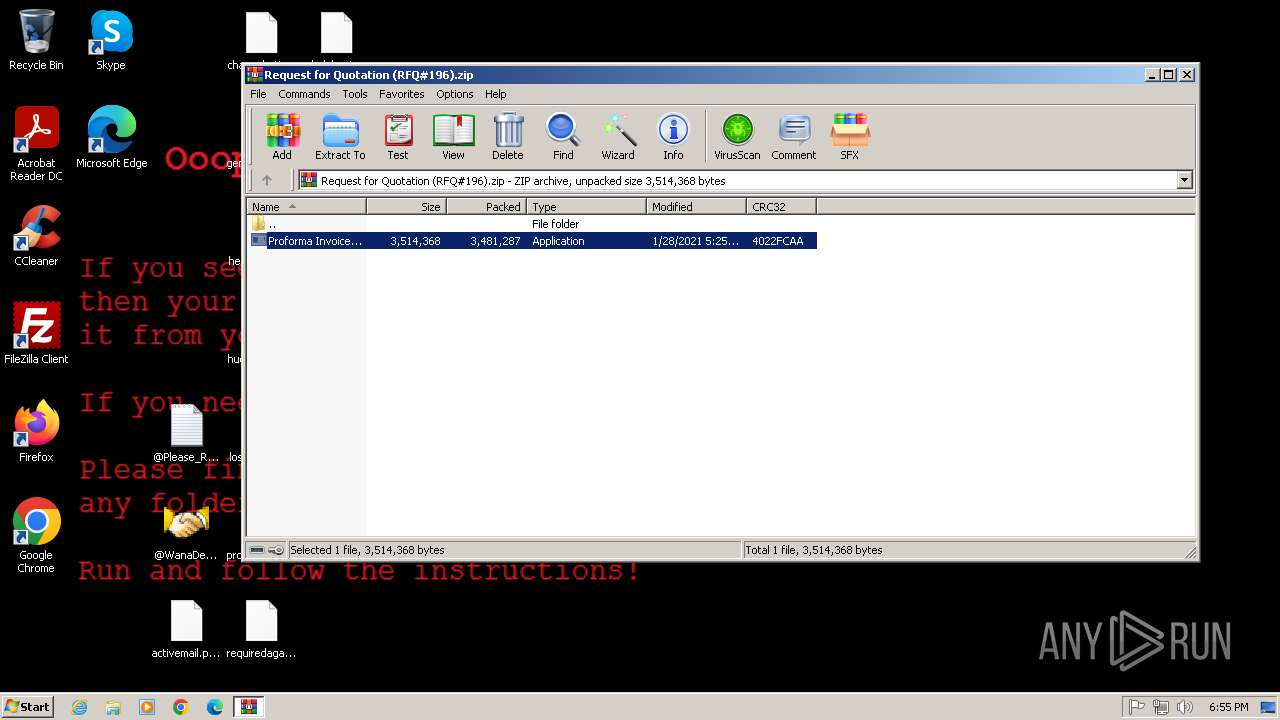Click the Delete trash icon in toolbar

point(508,137)
